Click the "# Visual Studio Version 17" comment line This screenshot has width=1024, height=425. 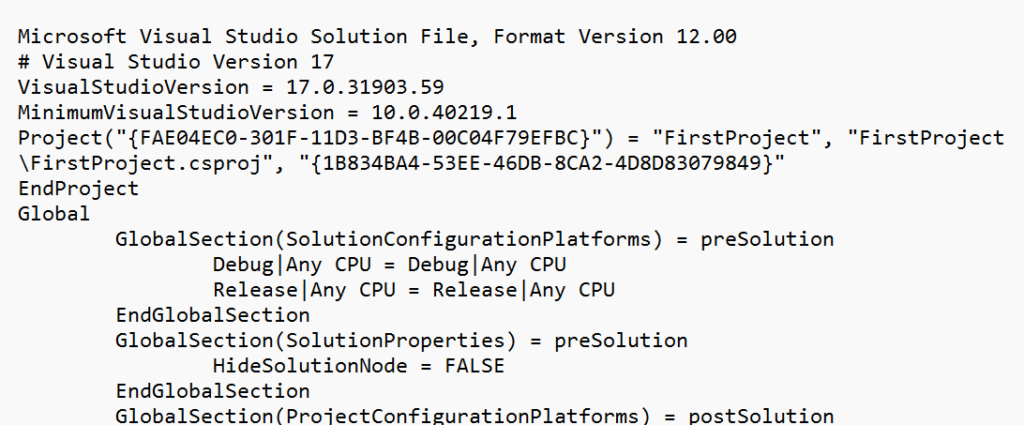pyautogui.click(x=176, y=62)
